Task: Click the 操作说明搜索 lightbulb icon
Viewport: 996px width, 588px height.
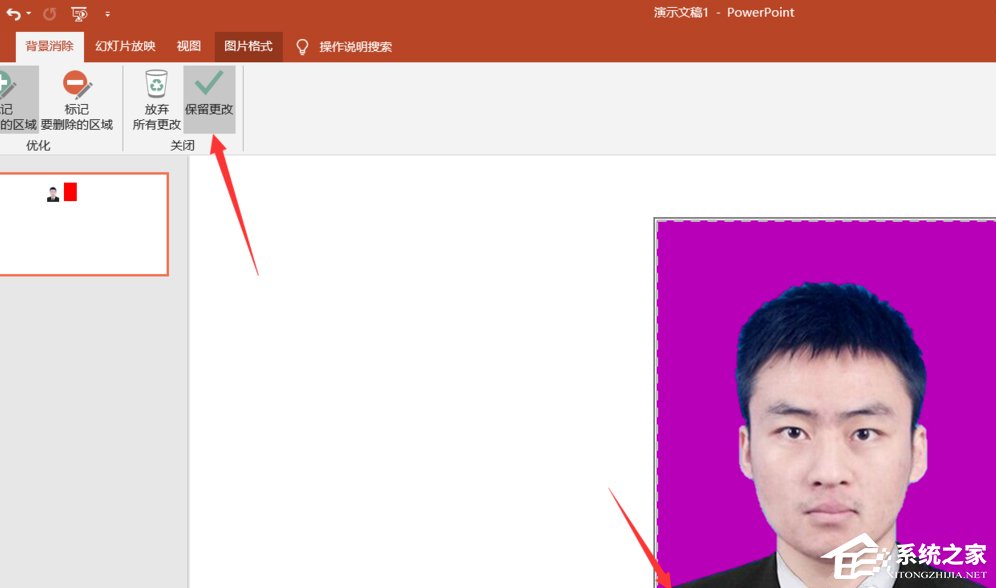Action: (x=301, y=46)
